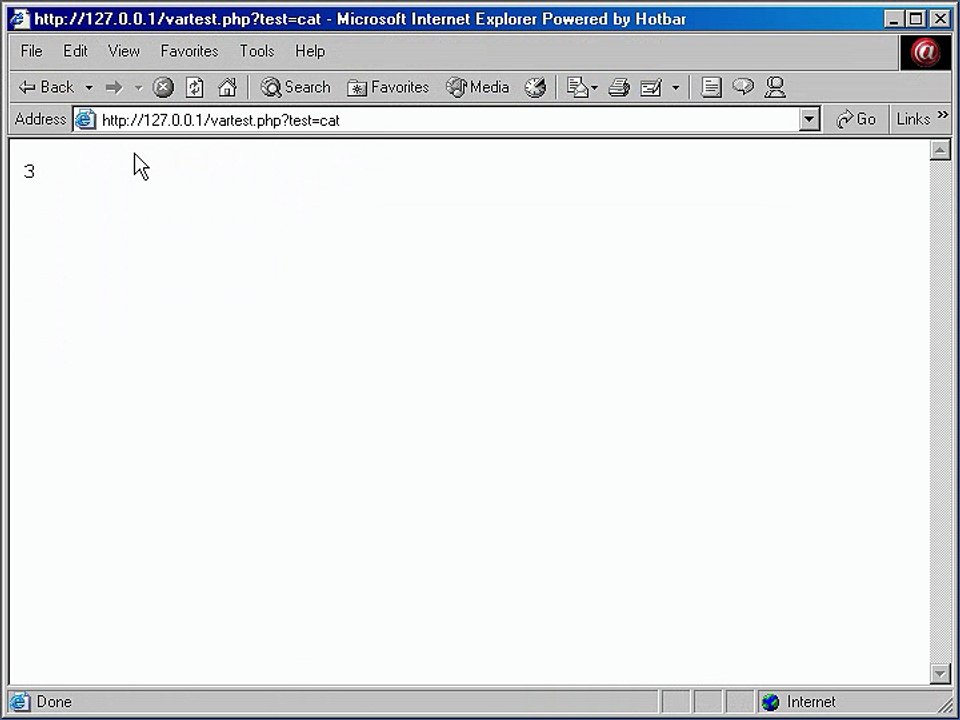Image resolution: width=960 pixels, height=720 pixels.
Task: Open the Forward history dropdown arrow
Action: 138,88
